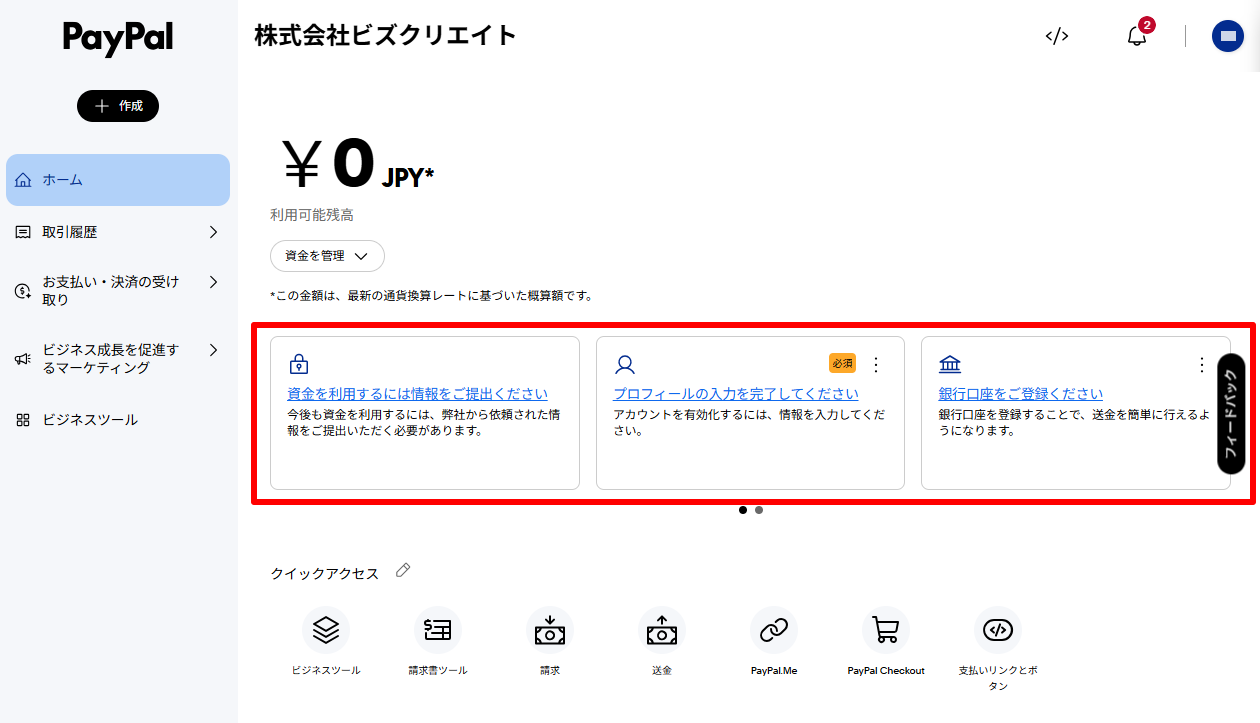The image size is (1260, 723).
Task: Expand the 資金を管理 dropdown
Action: (327, 256)
